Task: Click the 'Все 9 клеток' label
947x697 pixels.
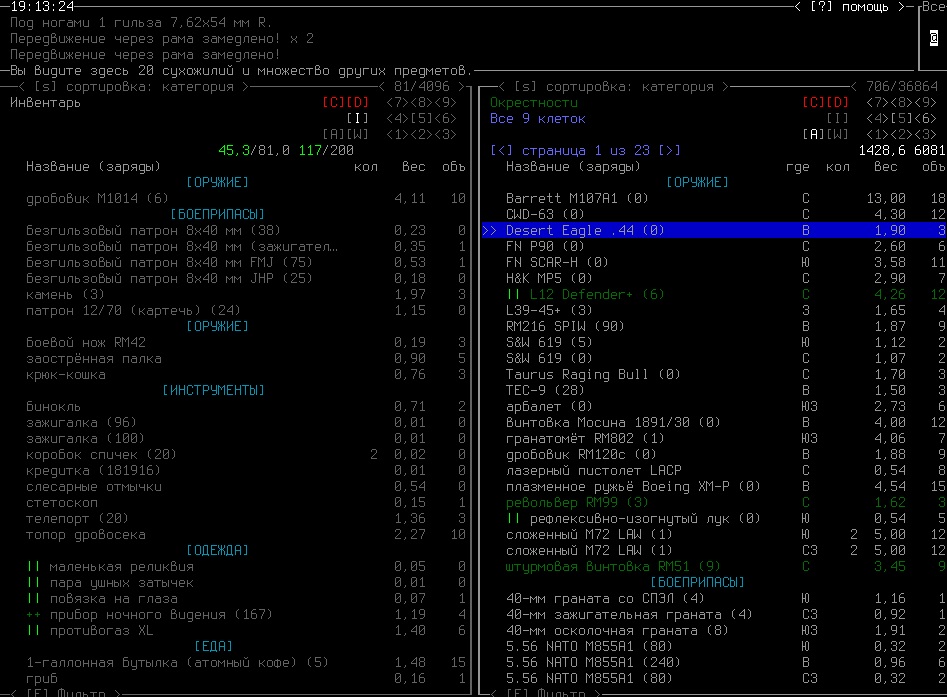Action: point(538,118)
